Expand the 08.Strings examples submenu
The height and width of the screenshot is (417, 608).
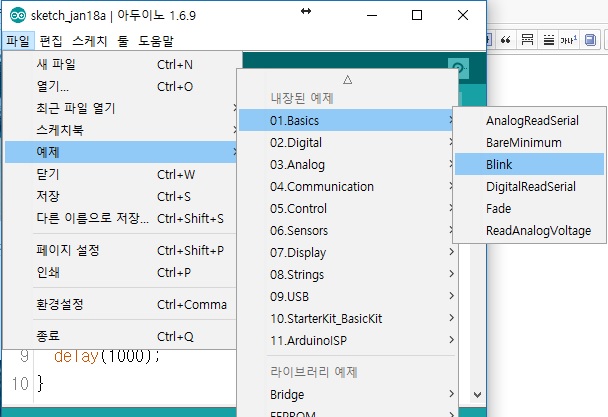(347, 275)
